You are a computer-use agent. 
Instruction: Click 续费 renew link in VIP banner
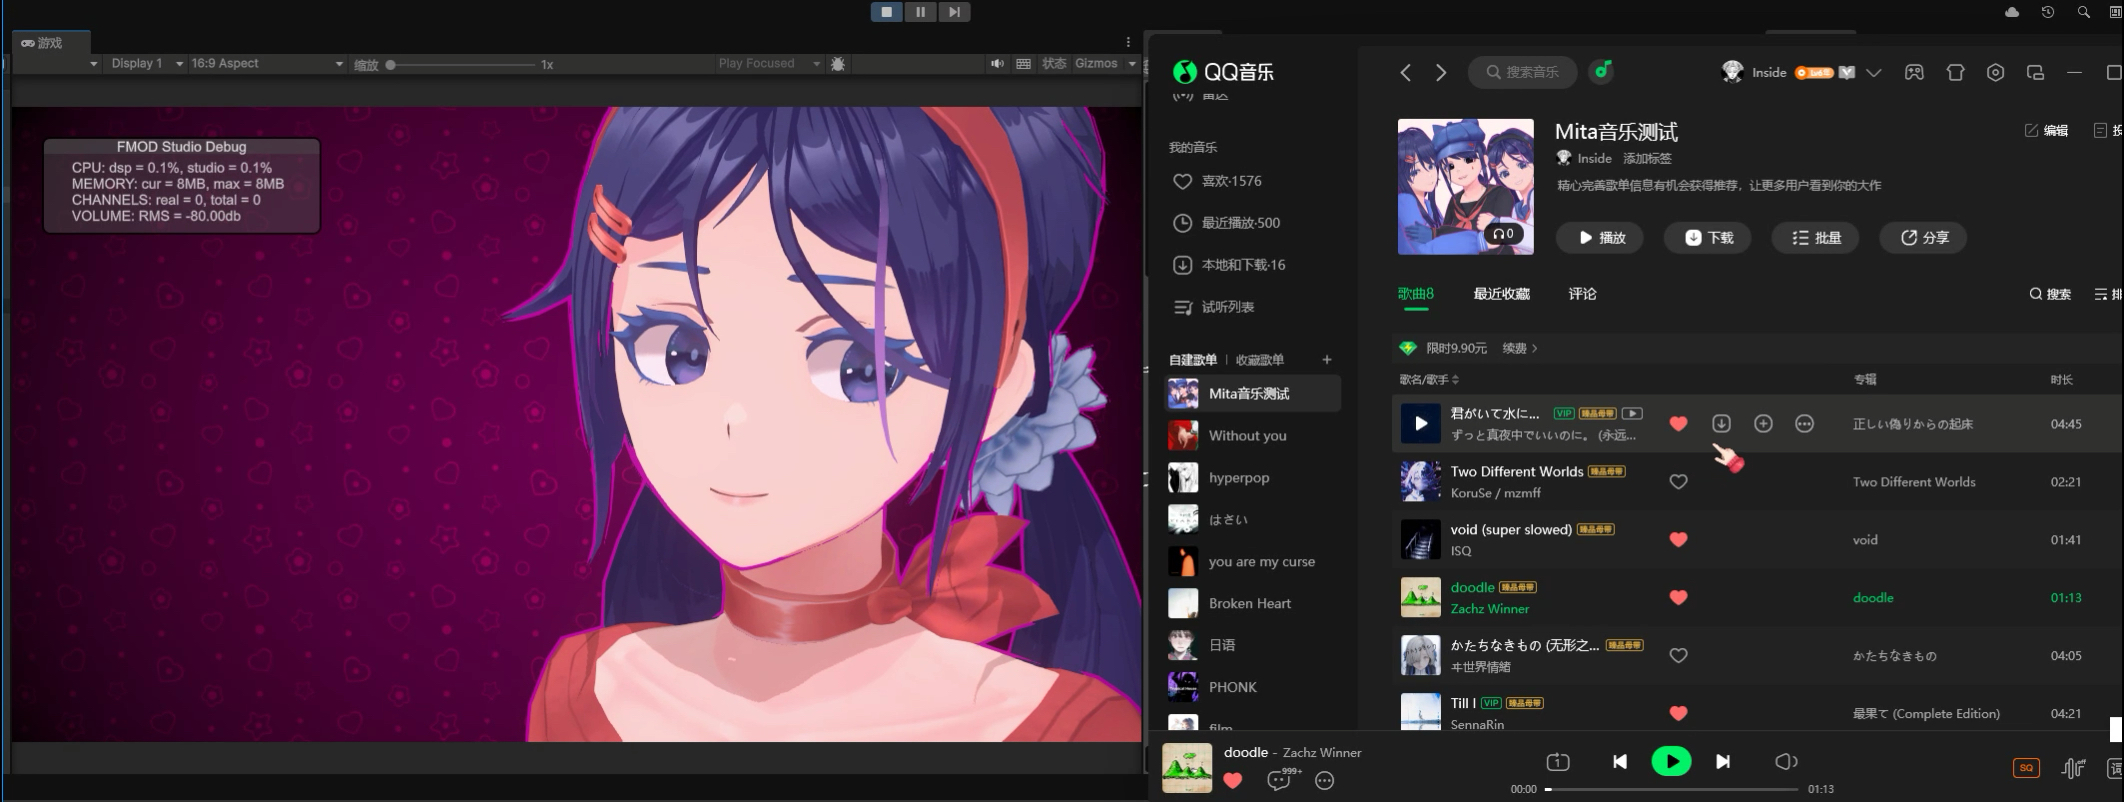pyautogui.click(x=1519, y=348)
